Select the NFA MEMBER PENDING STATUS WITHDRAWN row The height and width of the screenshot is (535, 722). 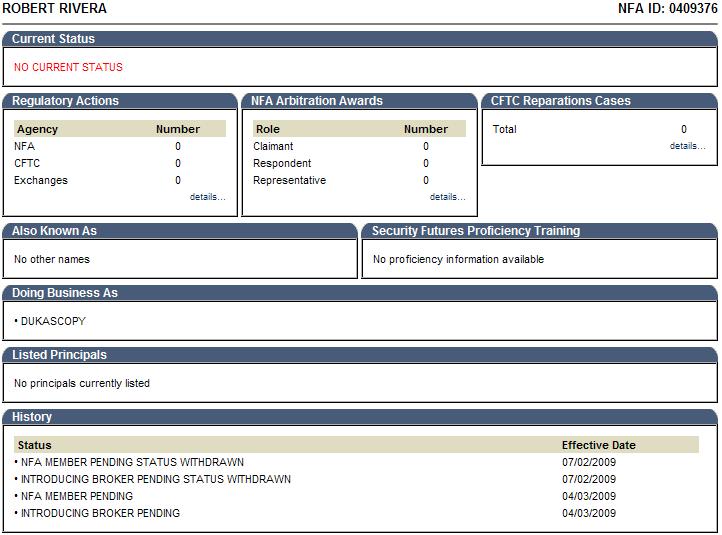point(132,462)
